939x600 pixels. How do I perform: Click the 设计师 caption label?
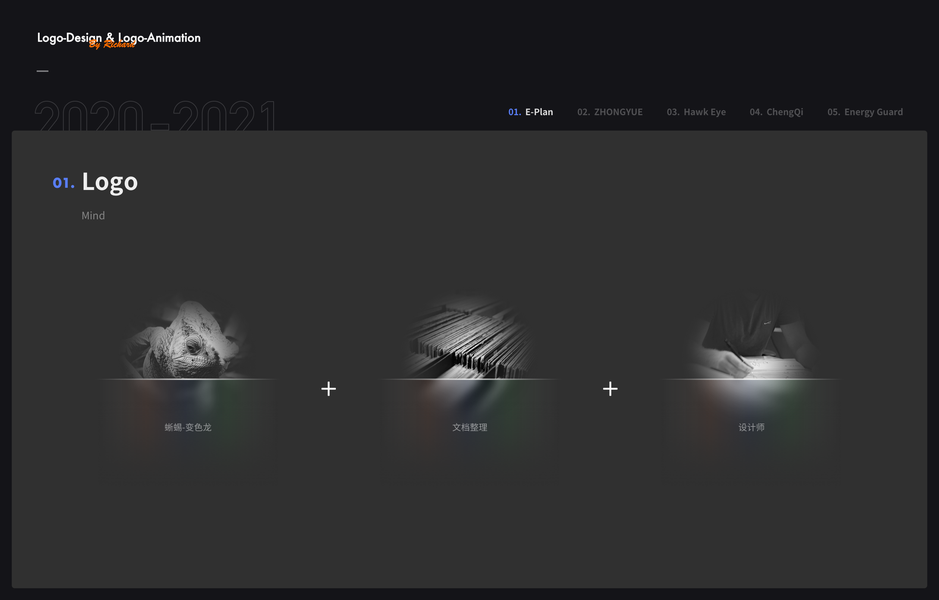pos(751,427)
